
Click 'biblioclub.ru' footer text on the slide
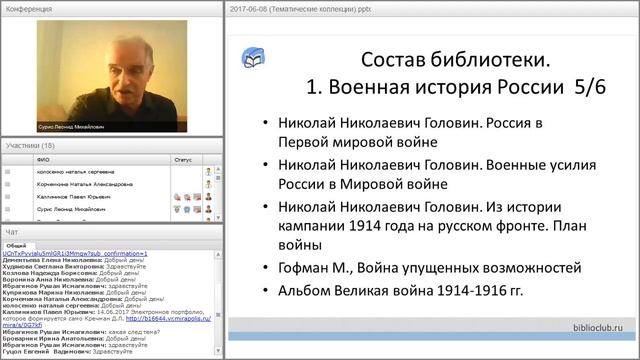[598, 327]
